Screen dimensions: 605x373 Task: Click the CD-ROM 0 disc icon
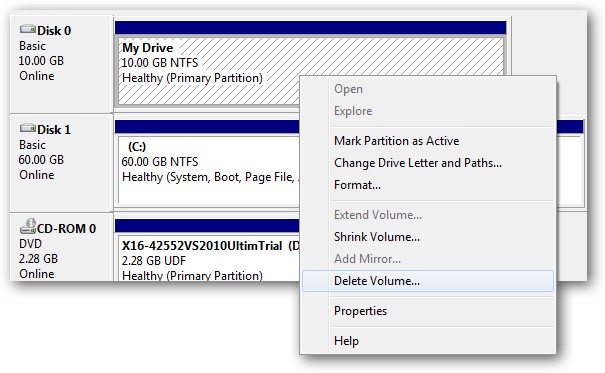pyautogui.click(x=28, y=226)
